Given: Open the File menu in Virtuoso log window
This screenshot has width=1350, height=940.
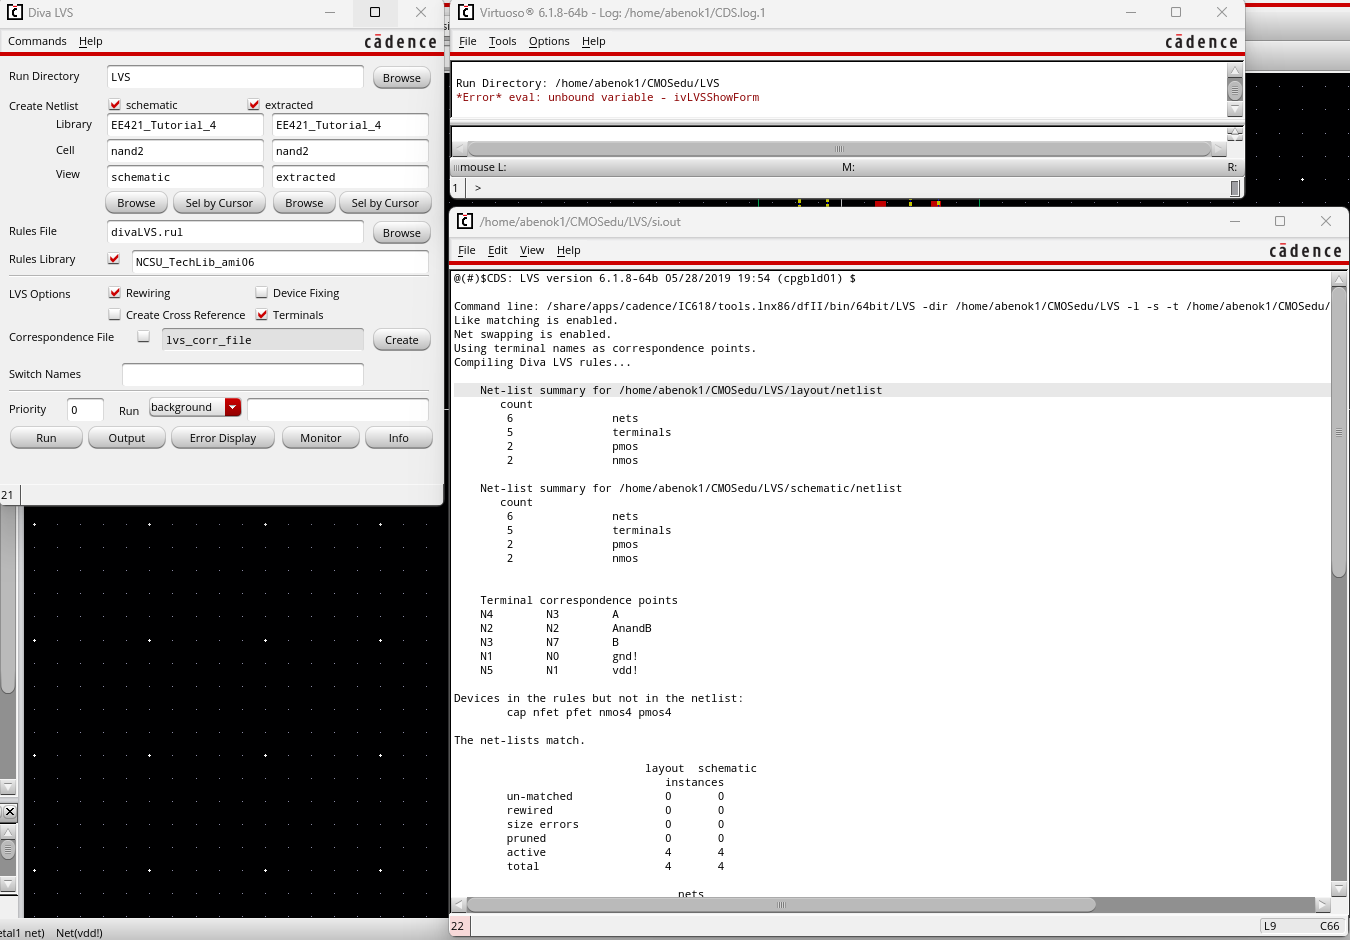Looking at the screenshot, I should coord(468,41).
